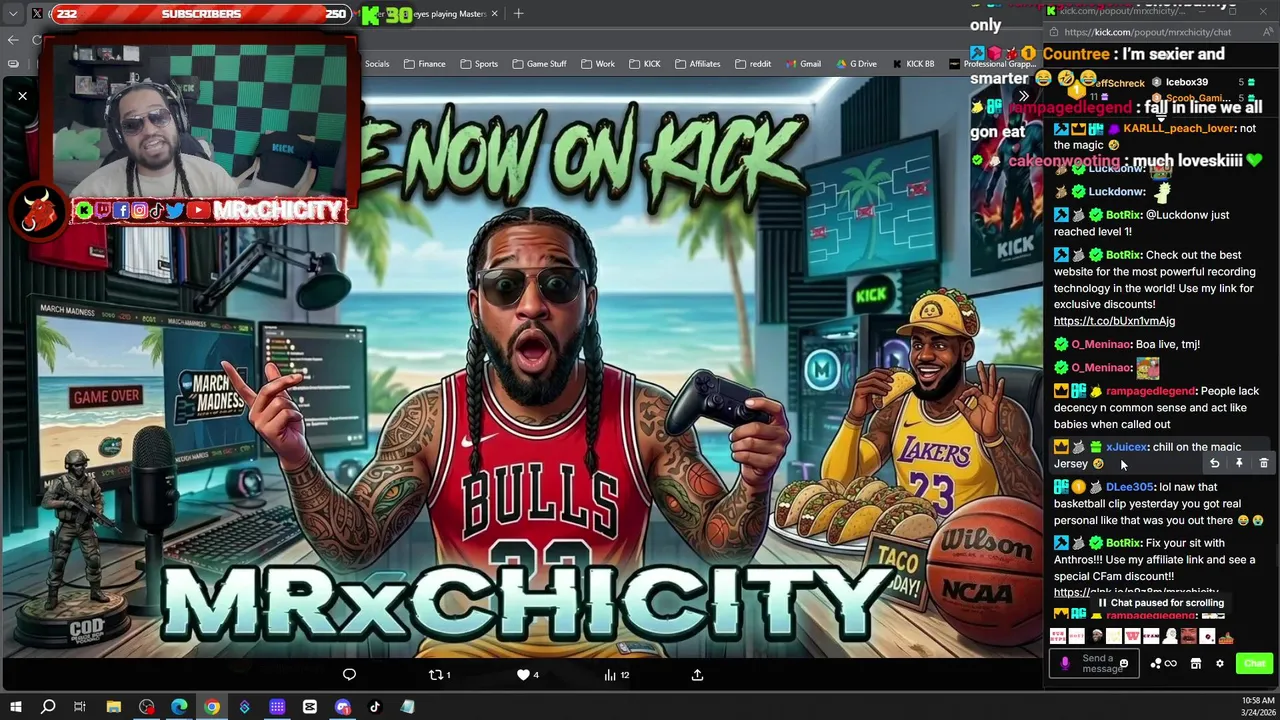Open Microsoft Edge from taskbar
1280x720 pixels.
(x=179, y=707)
